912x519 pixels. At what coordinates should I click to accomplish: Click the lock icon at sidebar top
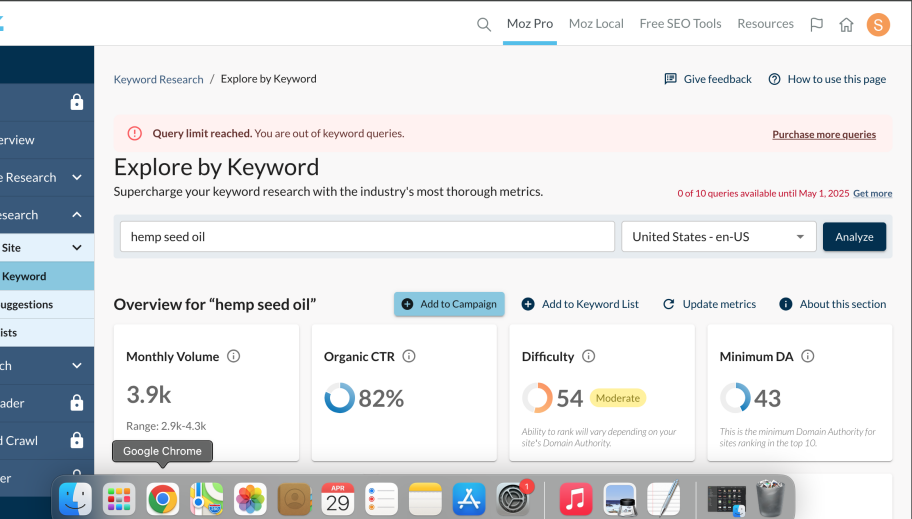point(77,102)
